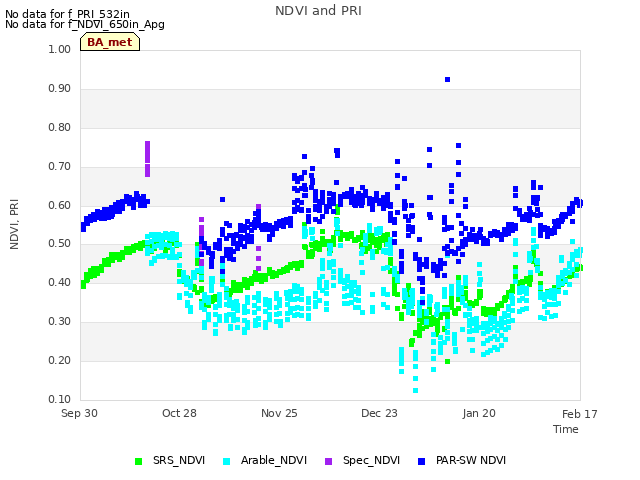Click the 1.00 y-axis tick label
The width and height of the screenshot is (640, 480).
point(60,50)
